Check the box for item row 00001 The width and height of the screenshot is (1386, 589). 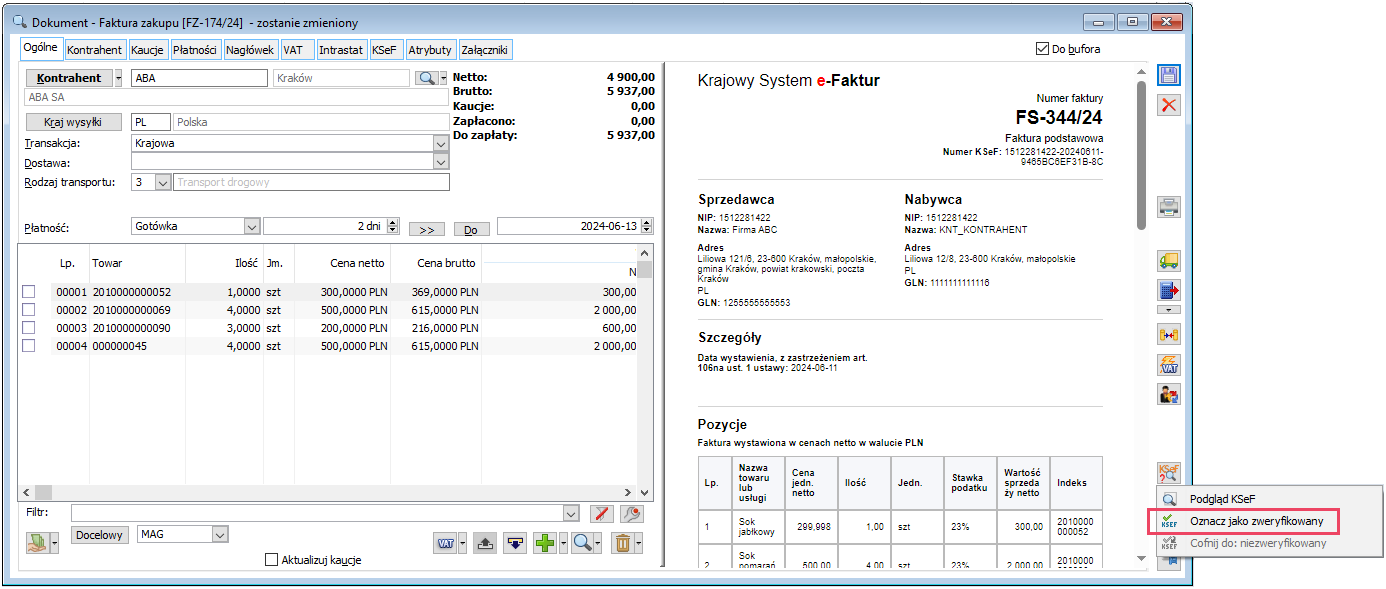point(29,292)
